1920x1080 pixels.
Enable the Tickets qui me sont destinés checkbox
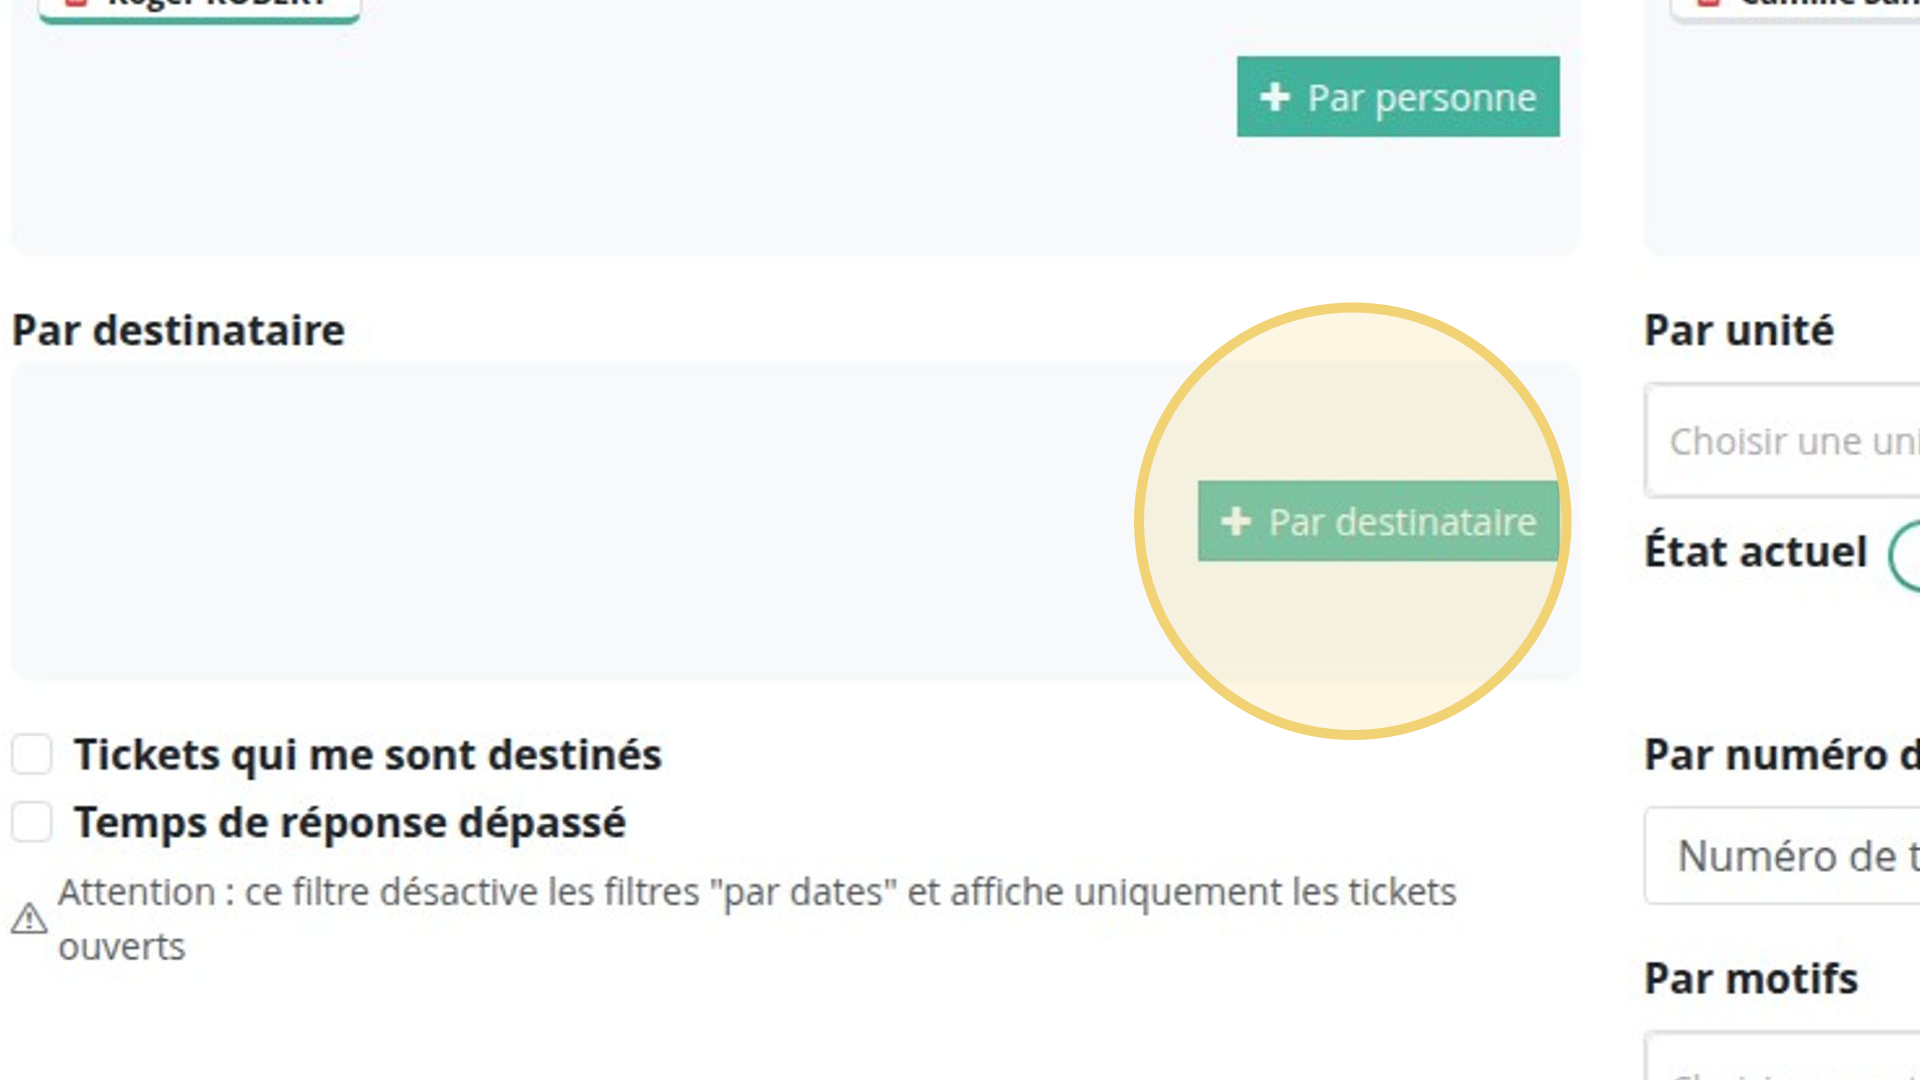(32, 754)
